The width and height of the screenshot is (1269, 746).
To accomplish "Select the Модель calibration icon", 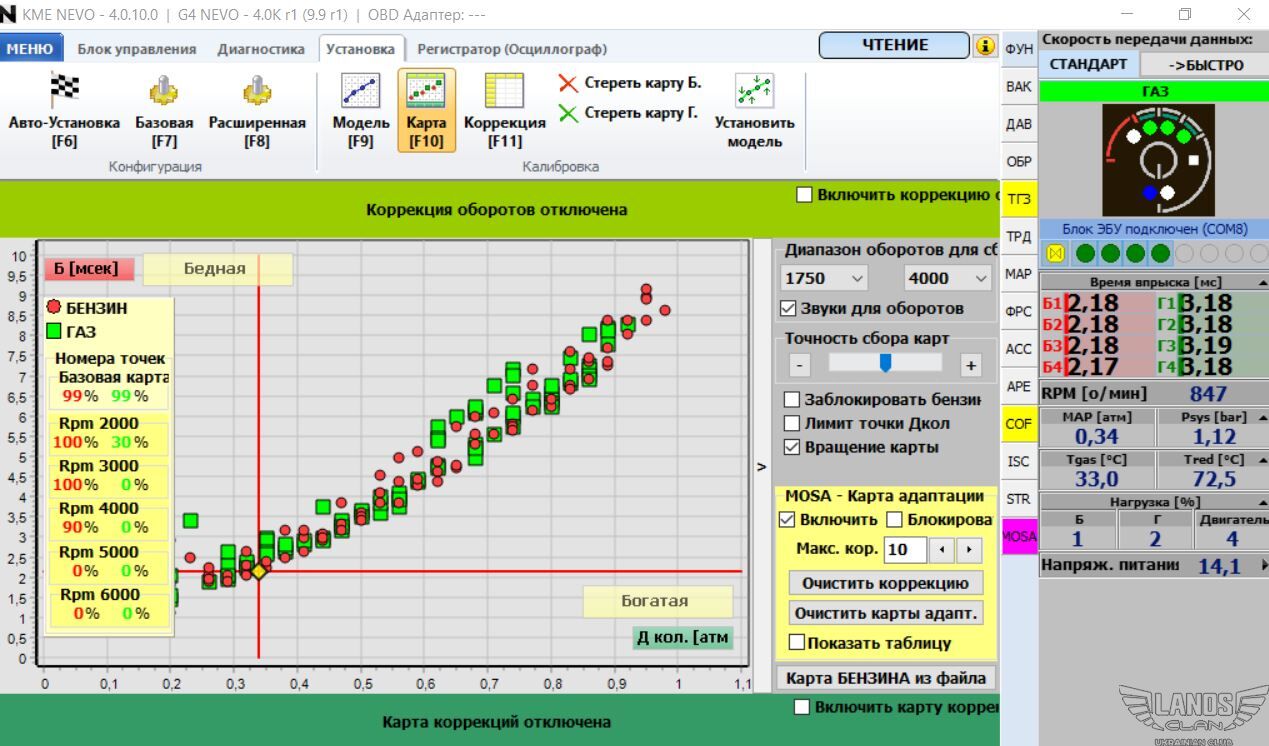I will click(360, 91).
